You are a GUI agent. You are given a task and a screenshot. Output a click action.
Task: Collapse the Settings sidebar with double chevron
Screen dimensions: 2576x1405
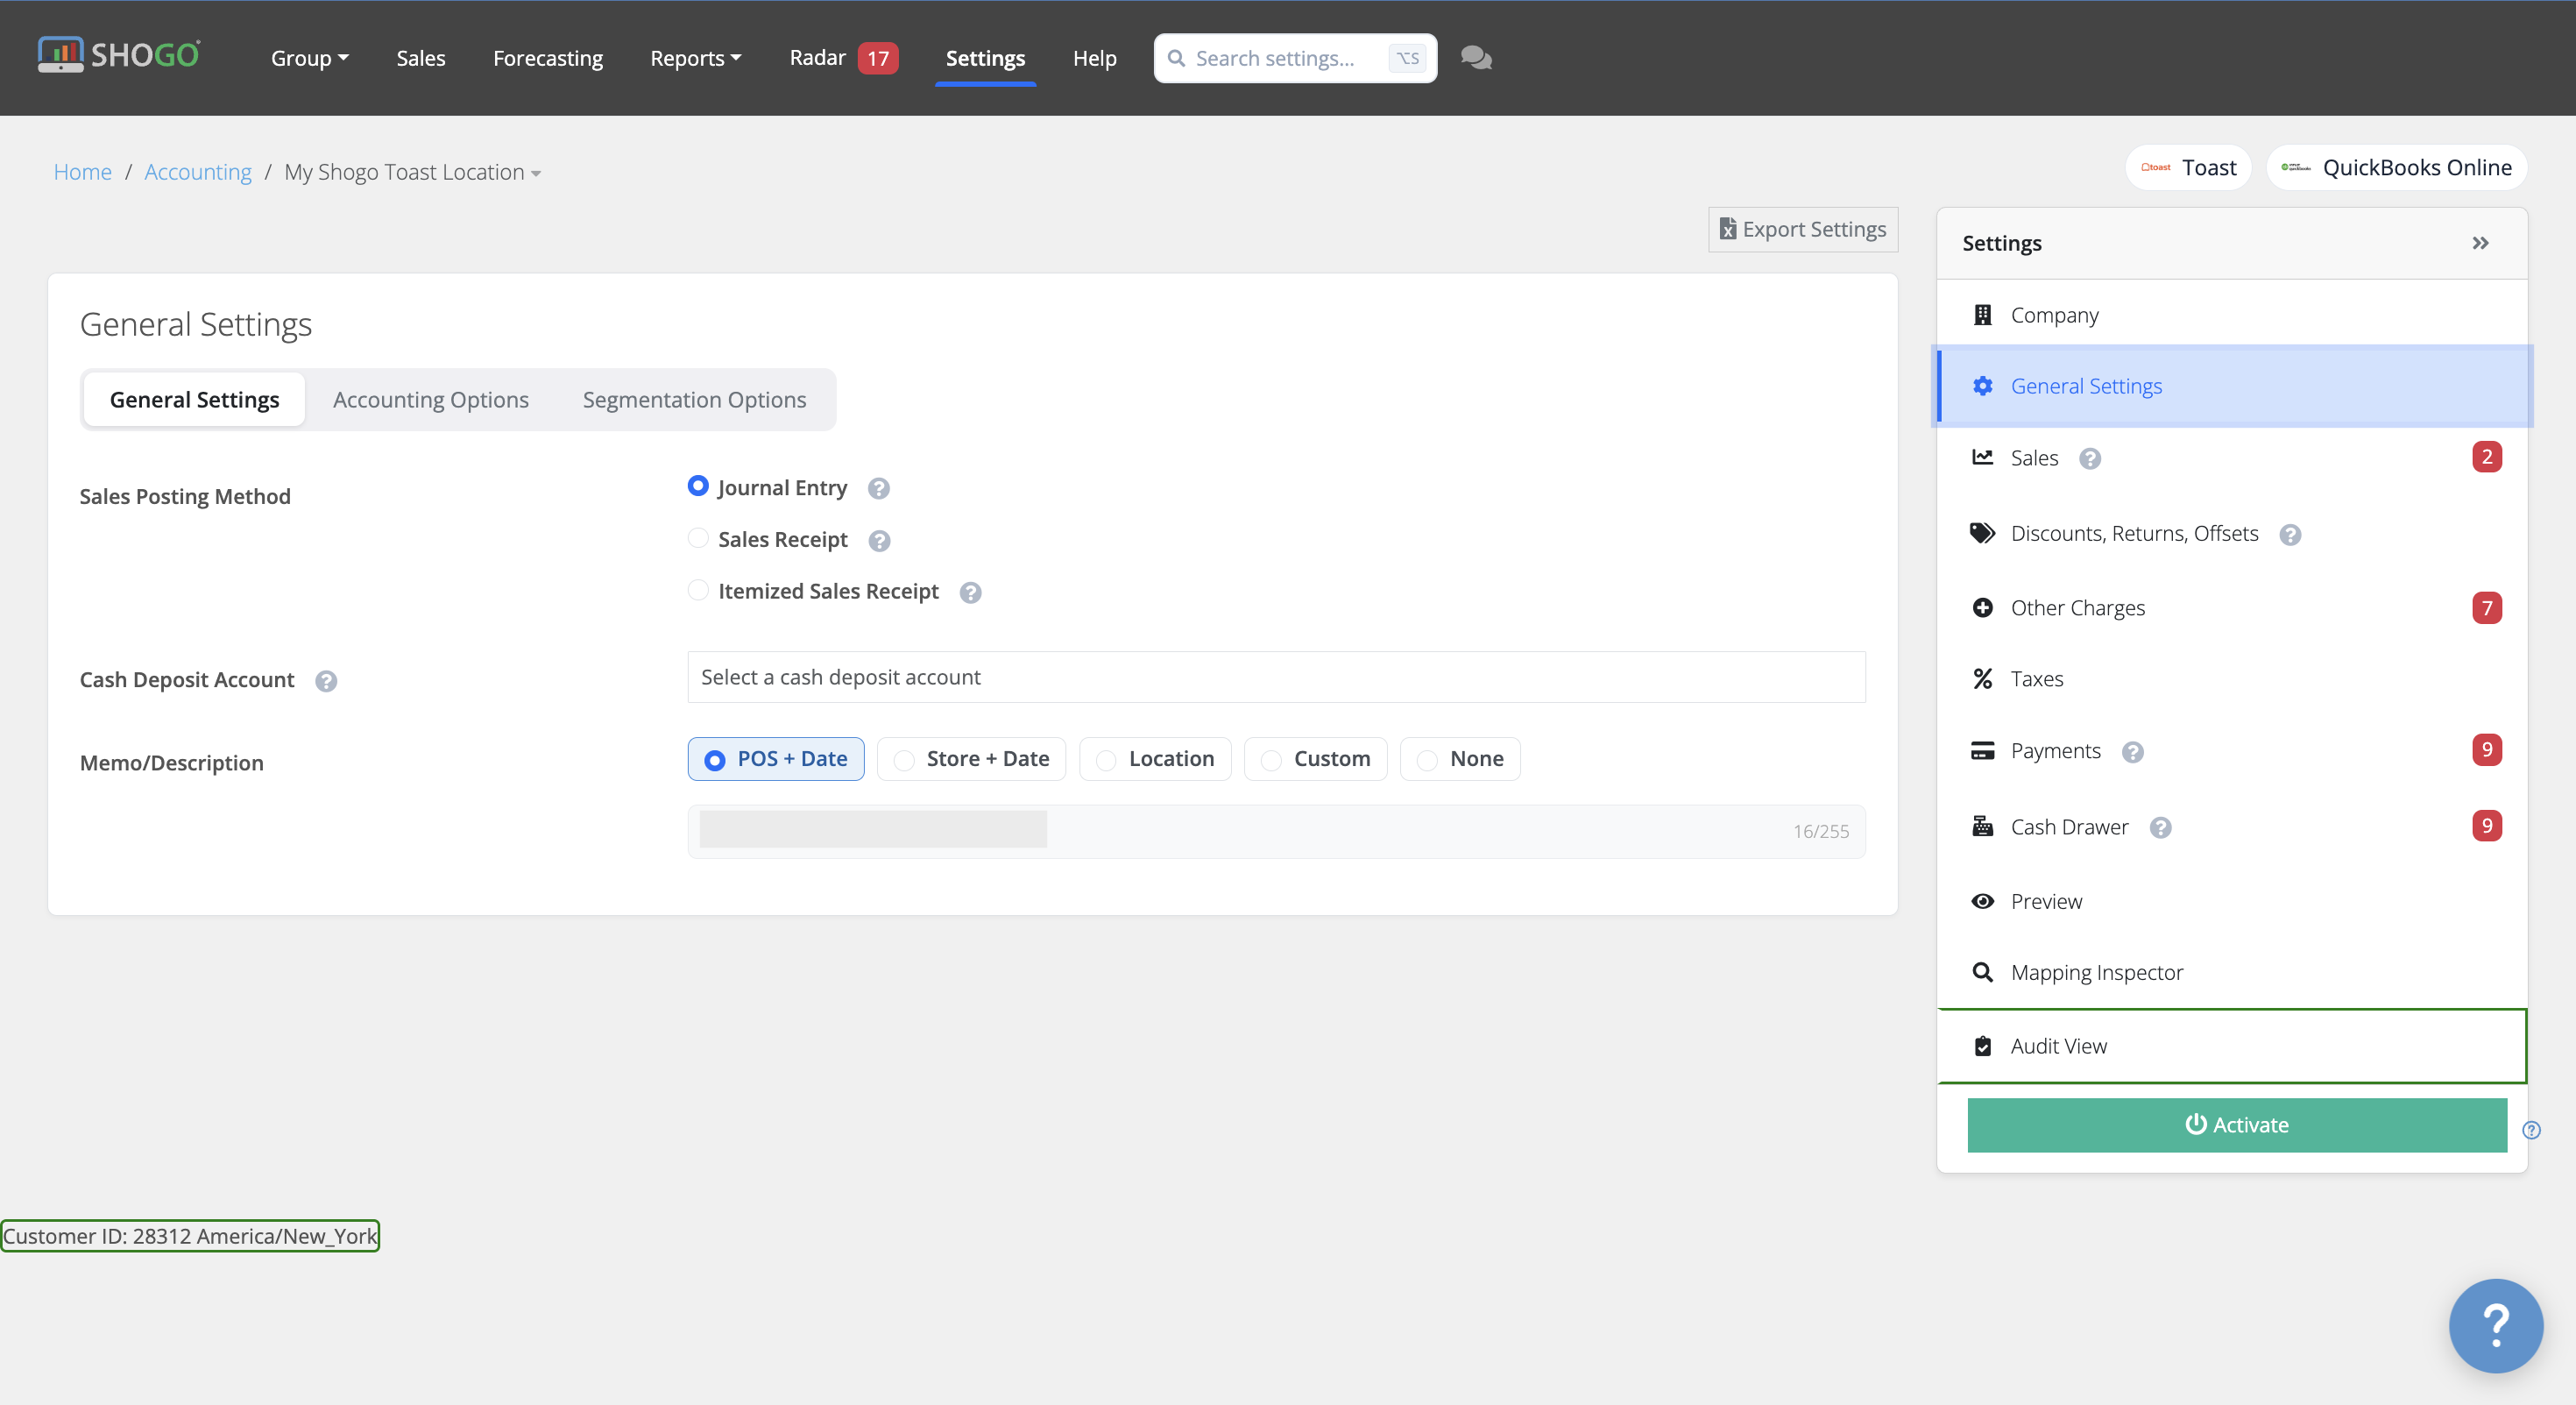point(2481,243)
